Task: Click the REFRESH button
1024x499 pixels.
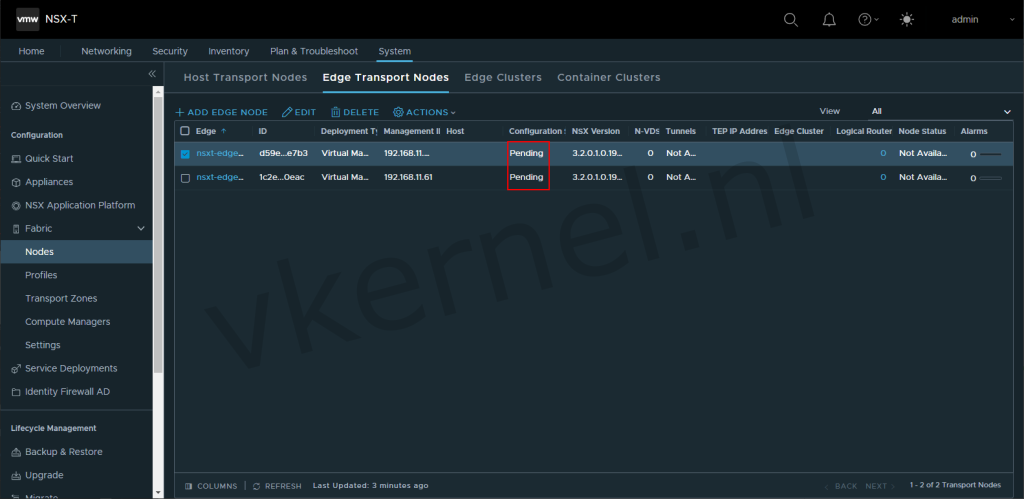Action: pyautogui.click(x=277, y=486)
